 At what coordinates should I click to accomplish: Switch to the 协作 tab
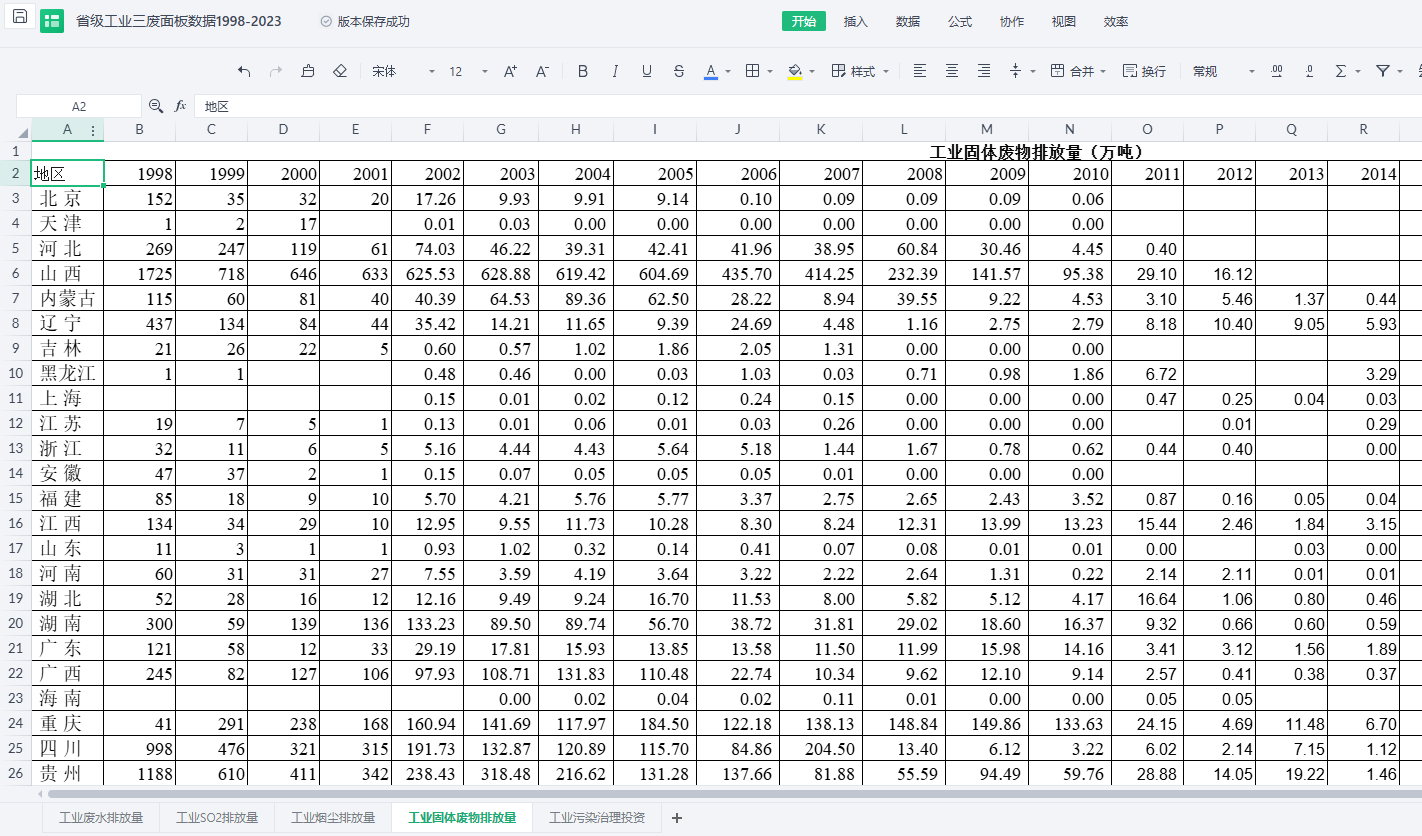coord(1012,21)
